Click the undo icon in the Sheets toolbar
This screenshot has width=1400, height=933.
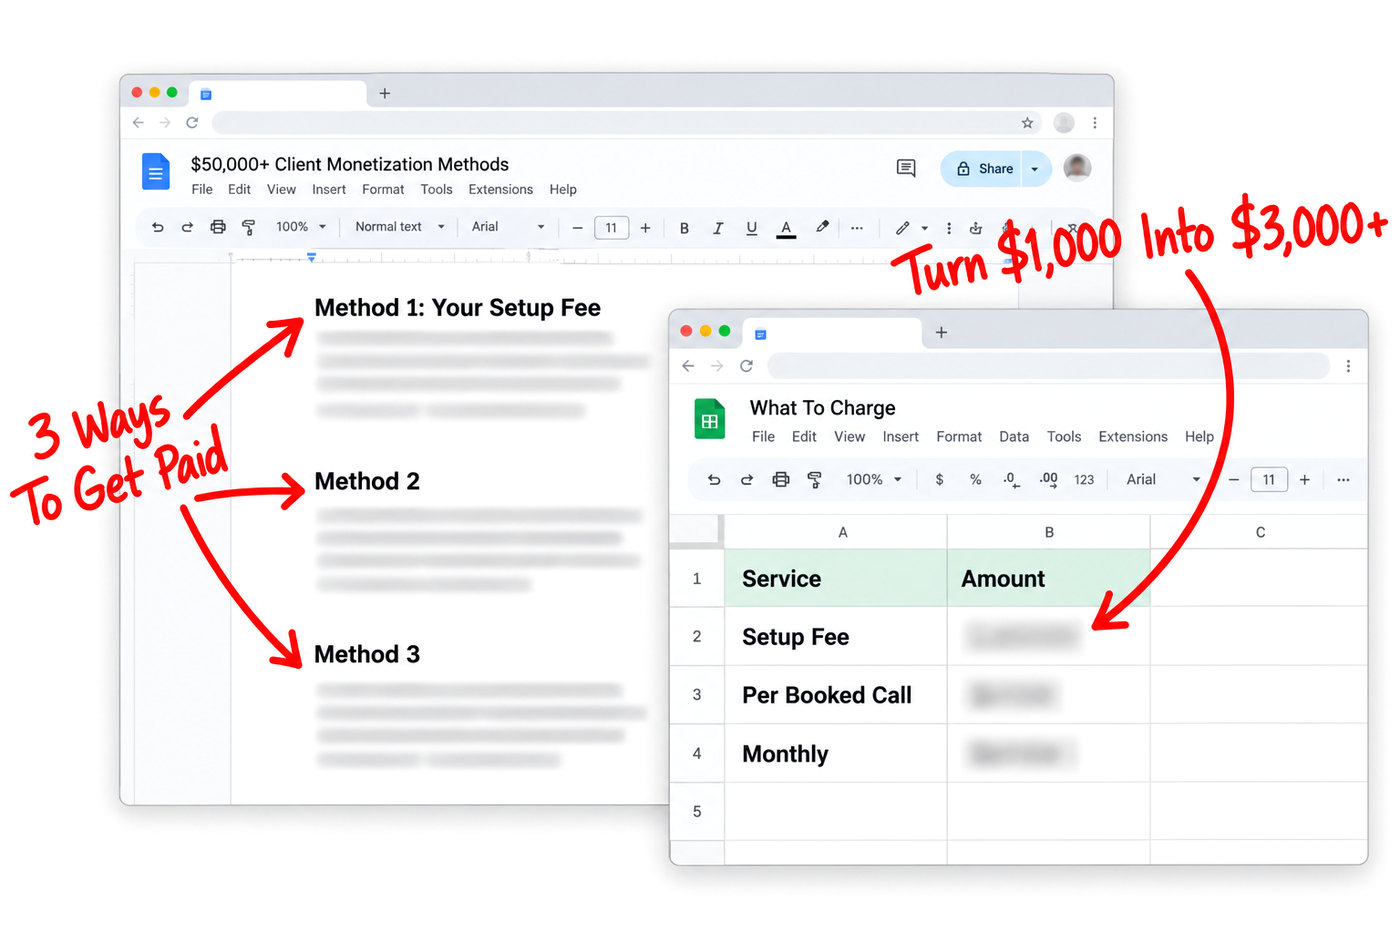pyautogui.click(x=714, y=480)
